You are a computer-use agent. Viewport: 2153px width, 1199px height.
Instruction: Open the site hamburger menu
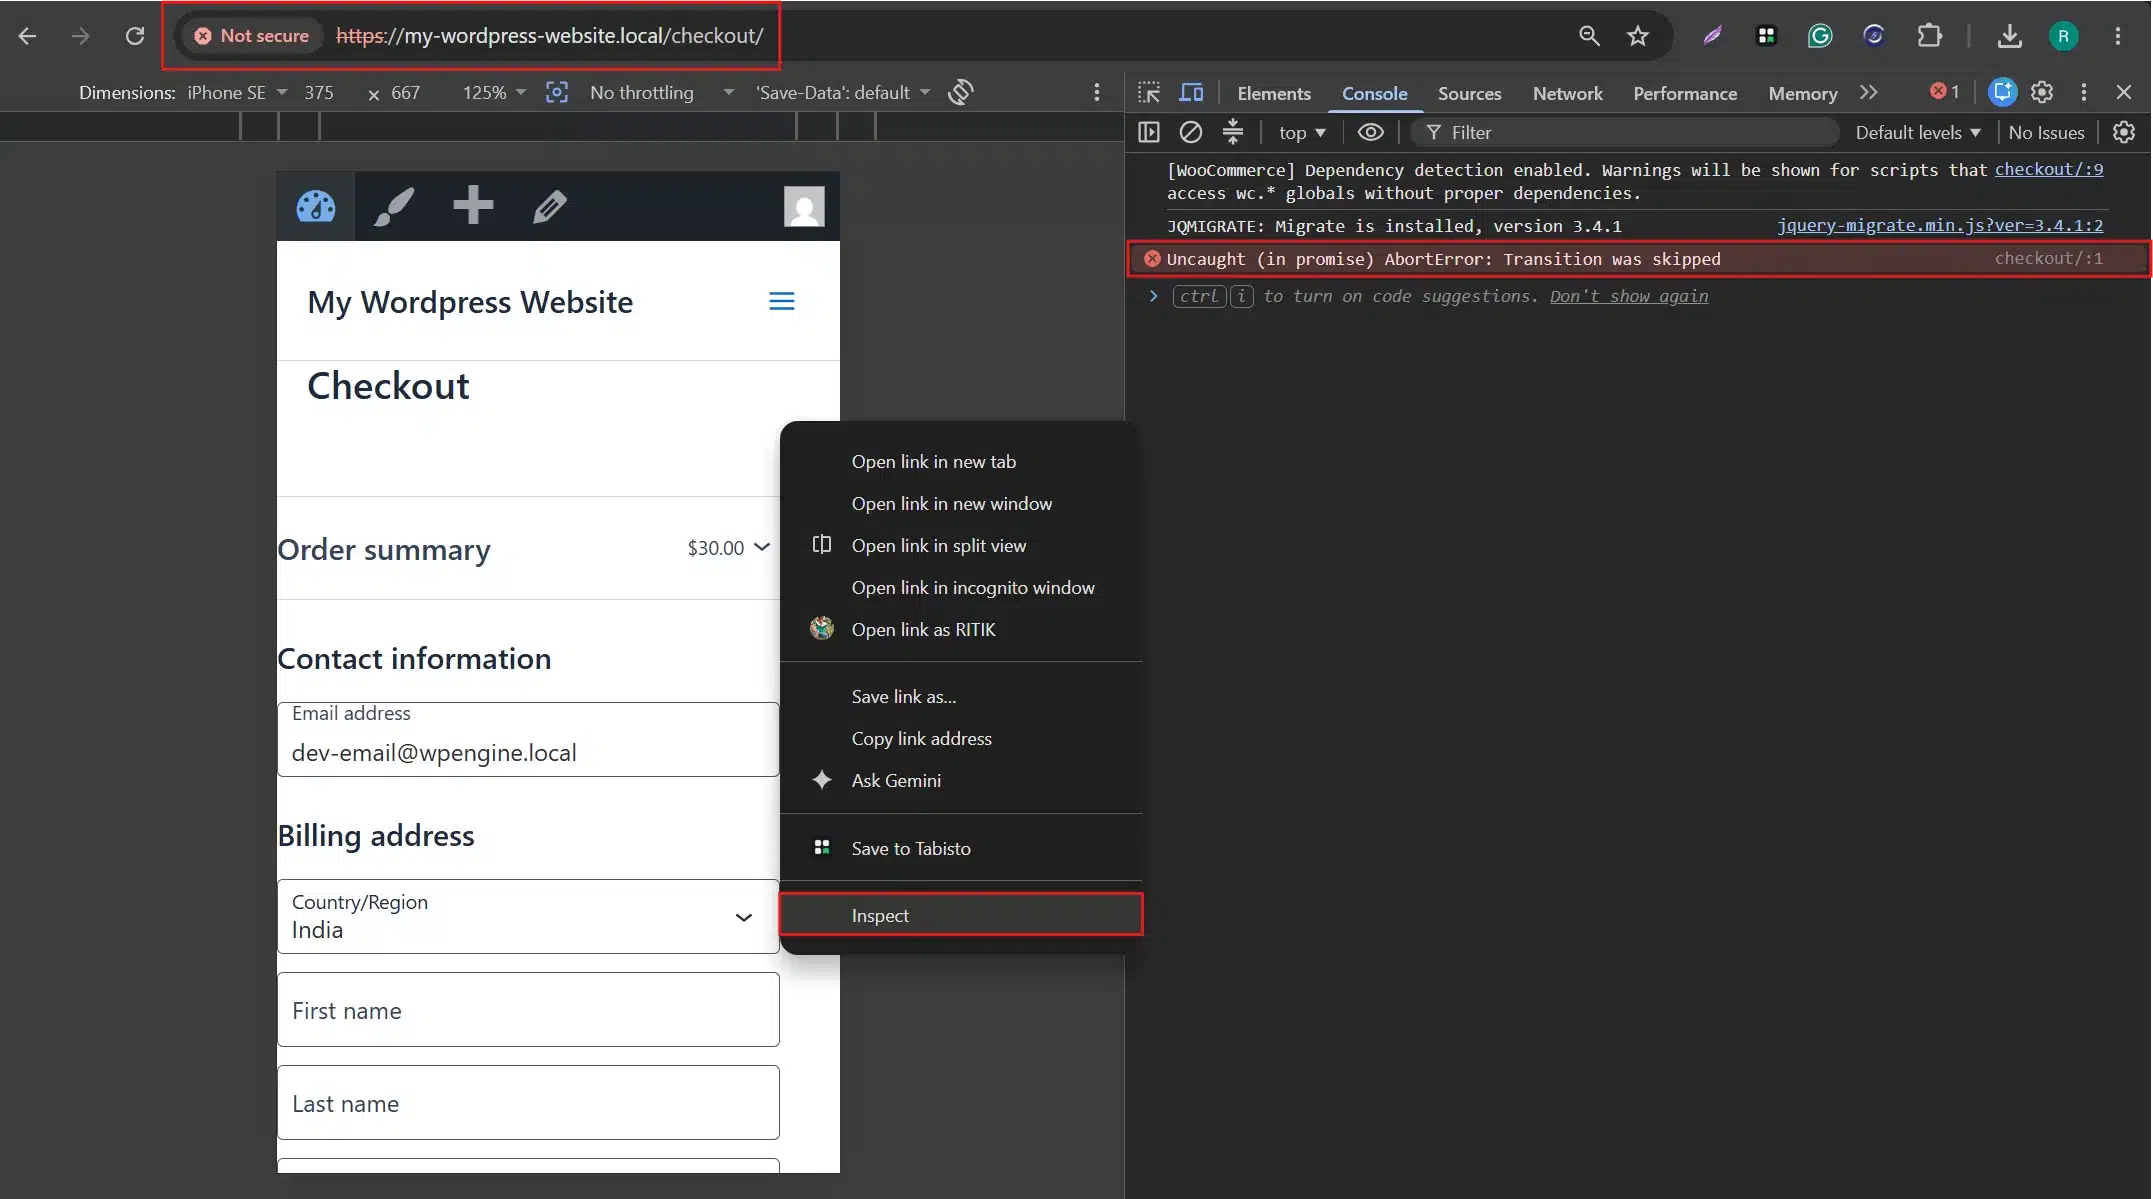tap(782, 301)
